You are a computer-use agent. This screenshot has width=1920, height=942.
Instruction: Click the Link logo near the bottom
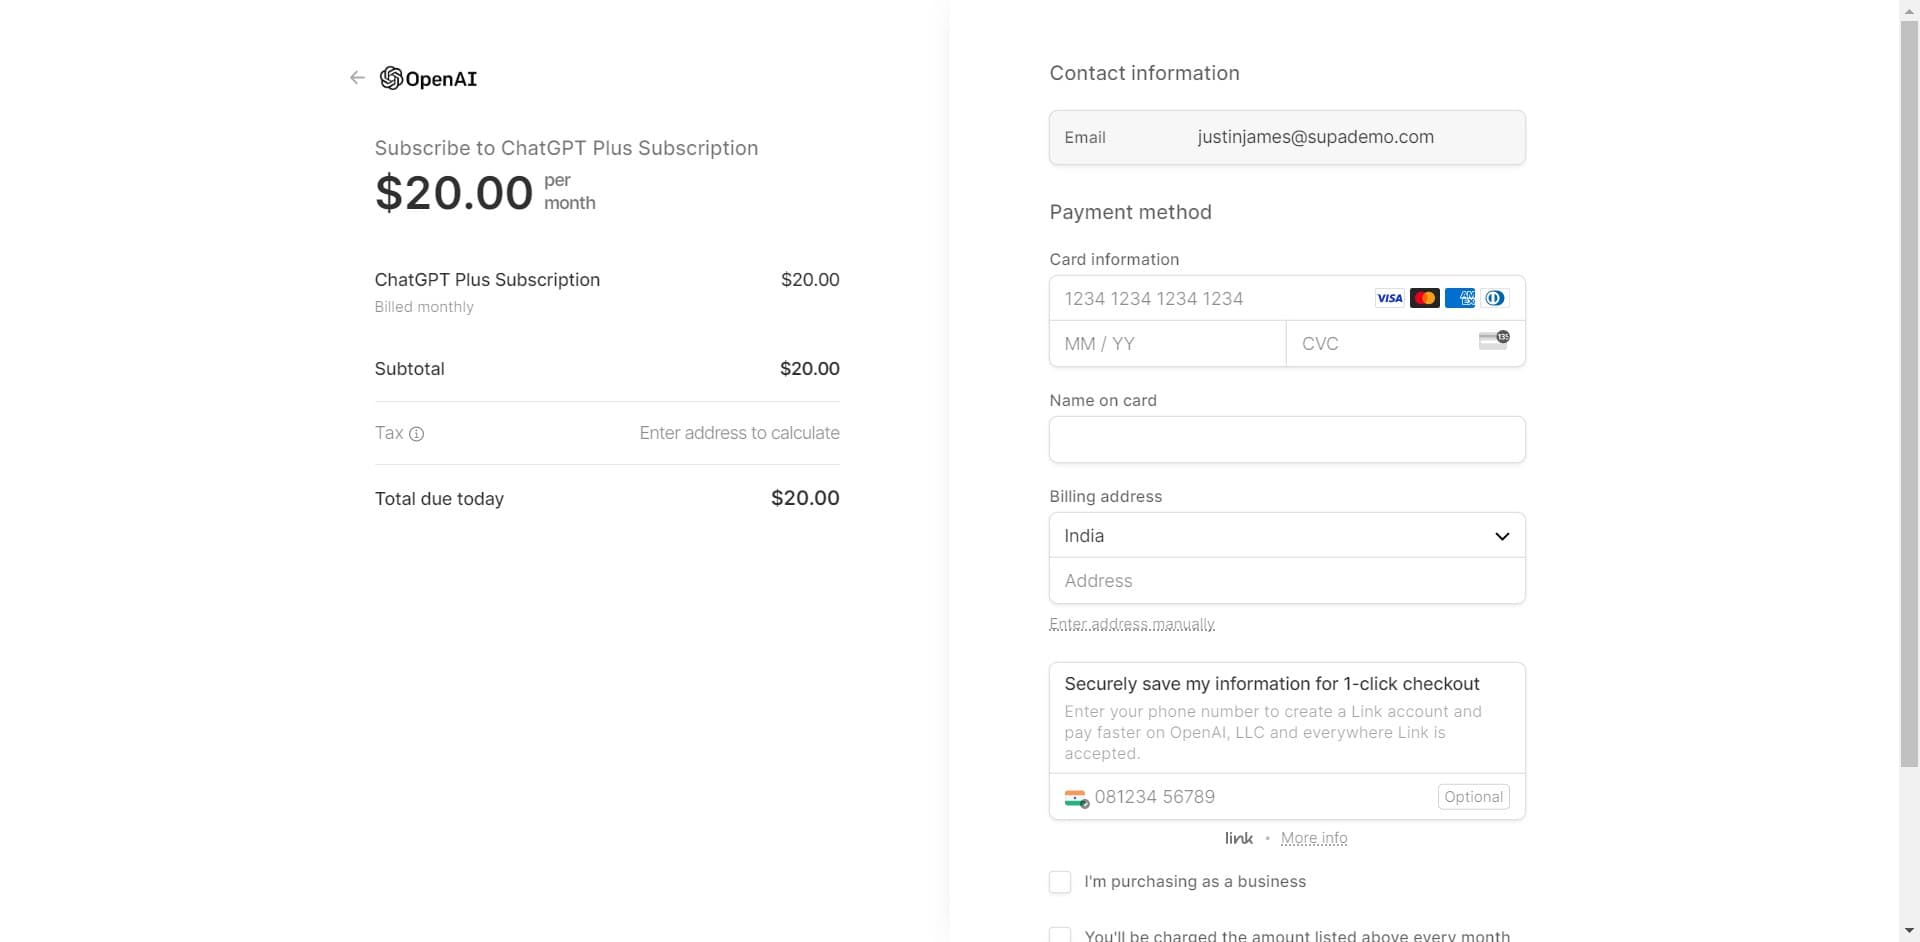(1238, 838)
